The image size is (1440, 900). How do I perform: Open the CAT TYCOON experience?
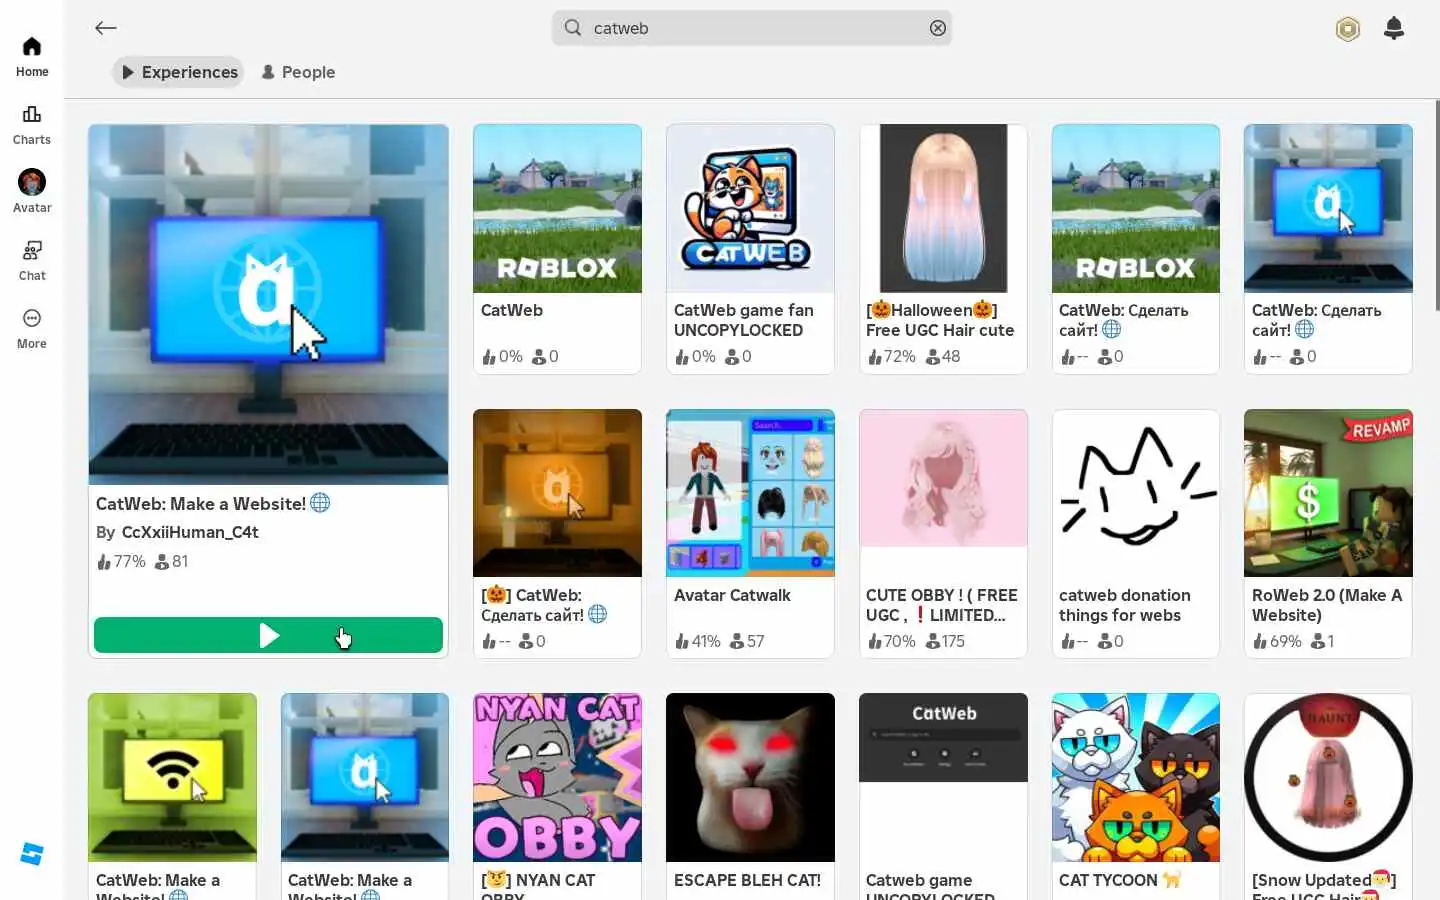[1136, 796]
